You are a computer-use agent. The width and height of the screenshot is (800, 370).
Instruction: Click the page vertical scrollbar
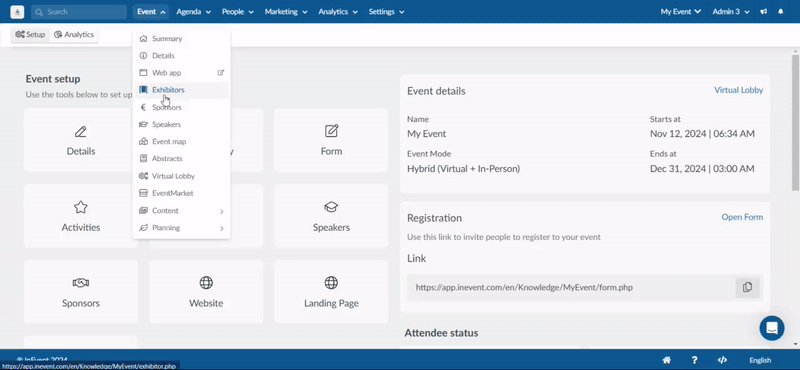tap(795, 122)
